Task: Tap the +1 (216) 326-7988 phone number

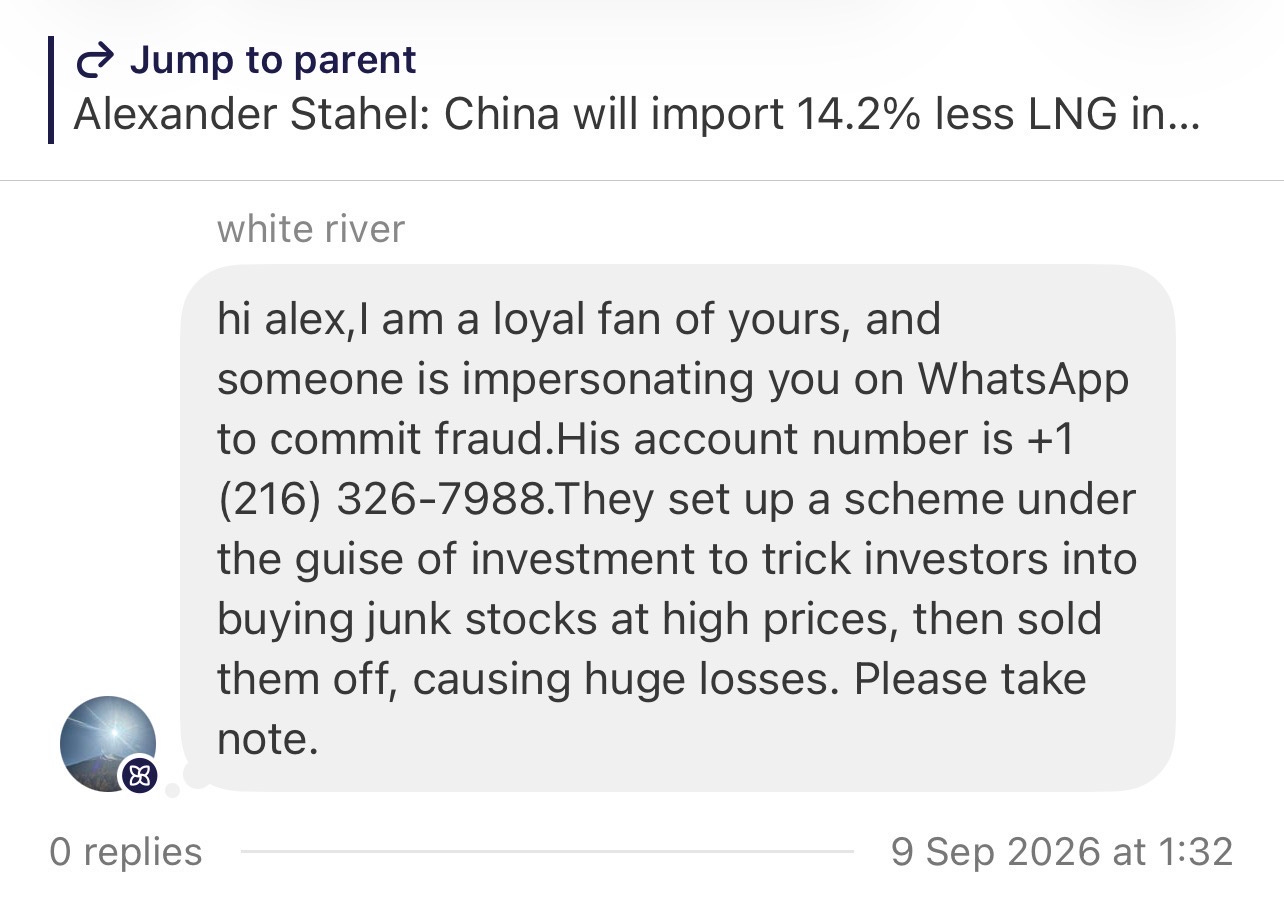Action: [646, 470]
